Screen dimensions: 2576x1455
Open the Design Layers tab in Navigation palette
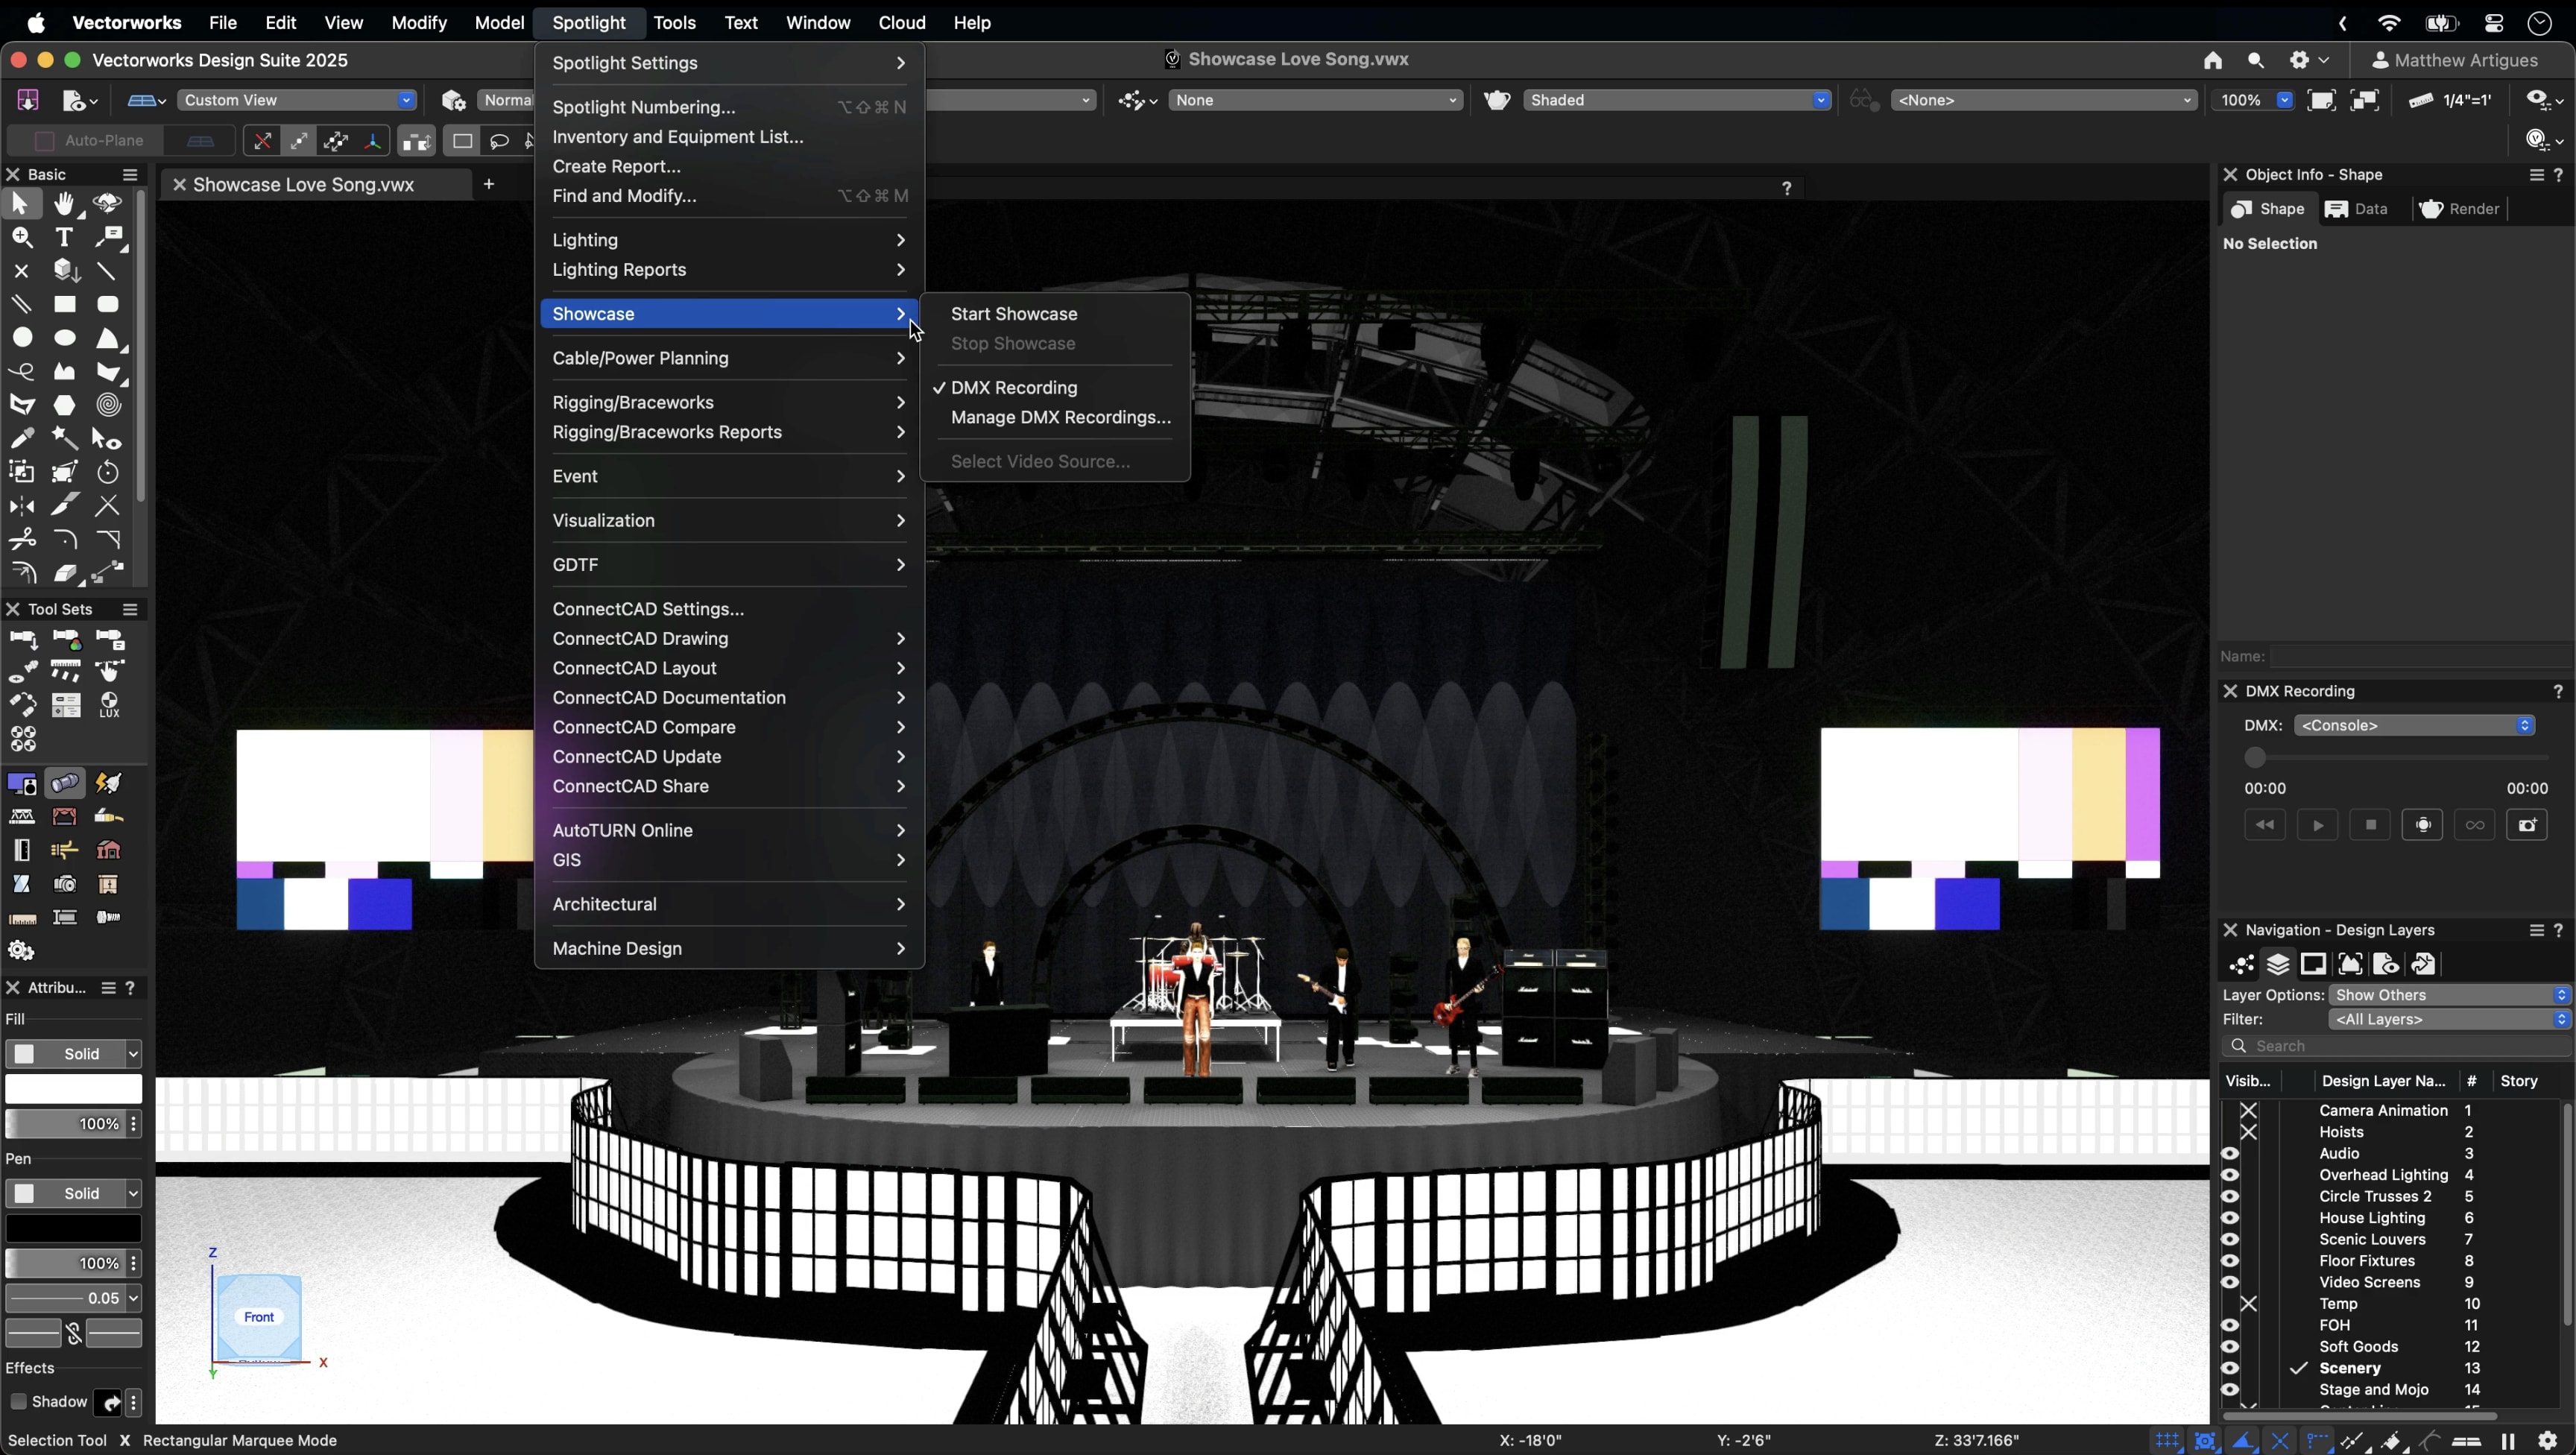[2278, 964]
